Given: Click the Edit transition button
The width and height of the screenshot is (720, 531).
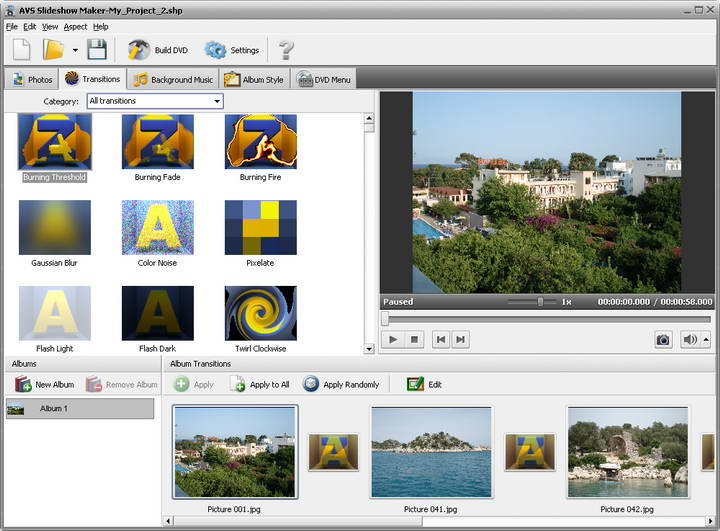Looking at the screenshot, I should point(424,384).
